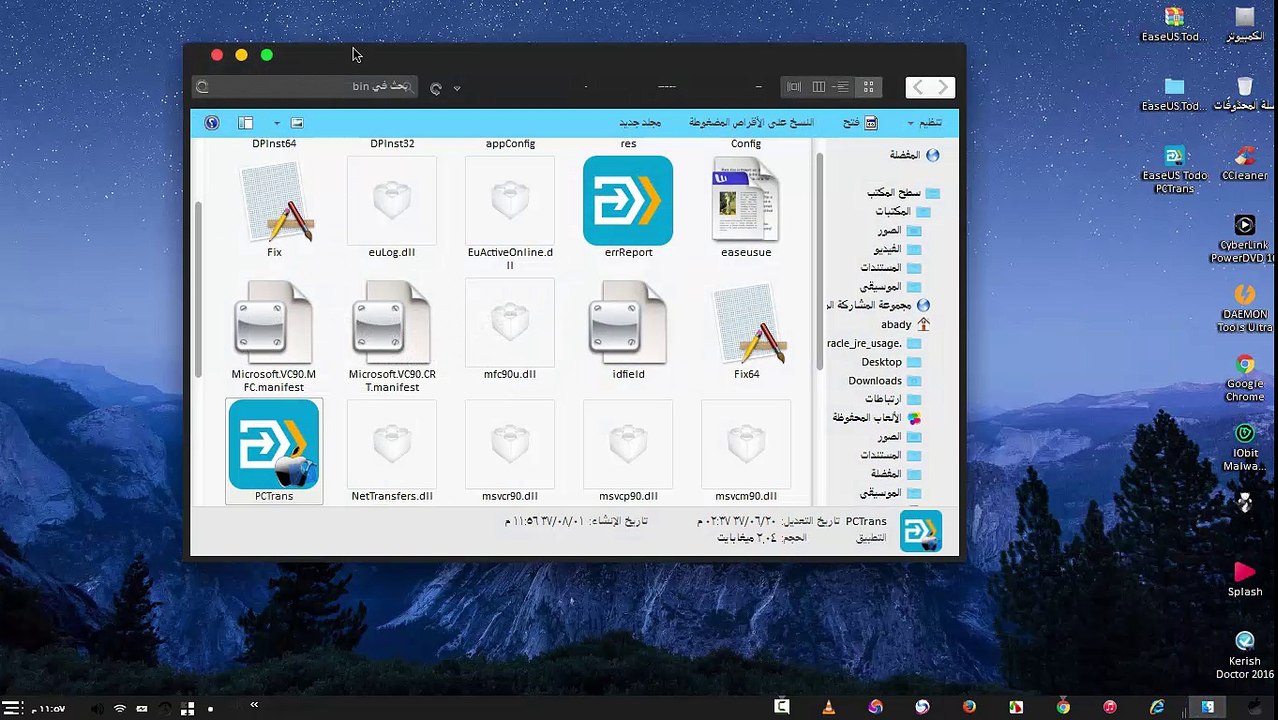Click النسخ على الأقراص المضغوطة burn button
Viewport: 1278px width, 720px height.
coord(751,123)
